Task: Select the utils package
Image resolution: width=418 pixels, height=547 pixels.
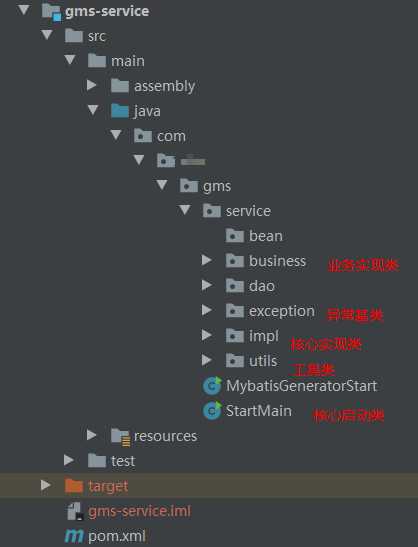Action: click(x=263, y=361)
